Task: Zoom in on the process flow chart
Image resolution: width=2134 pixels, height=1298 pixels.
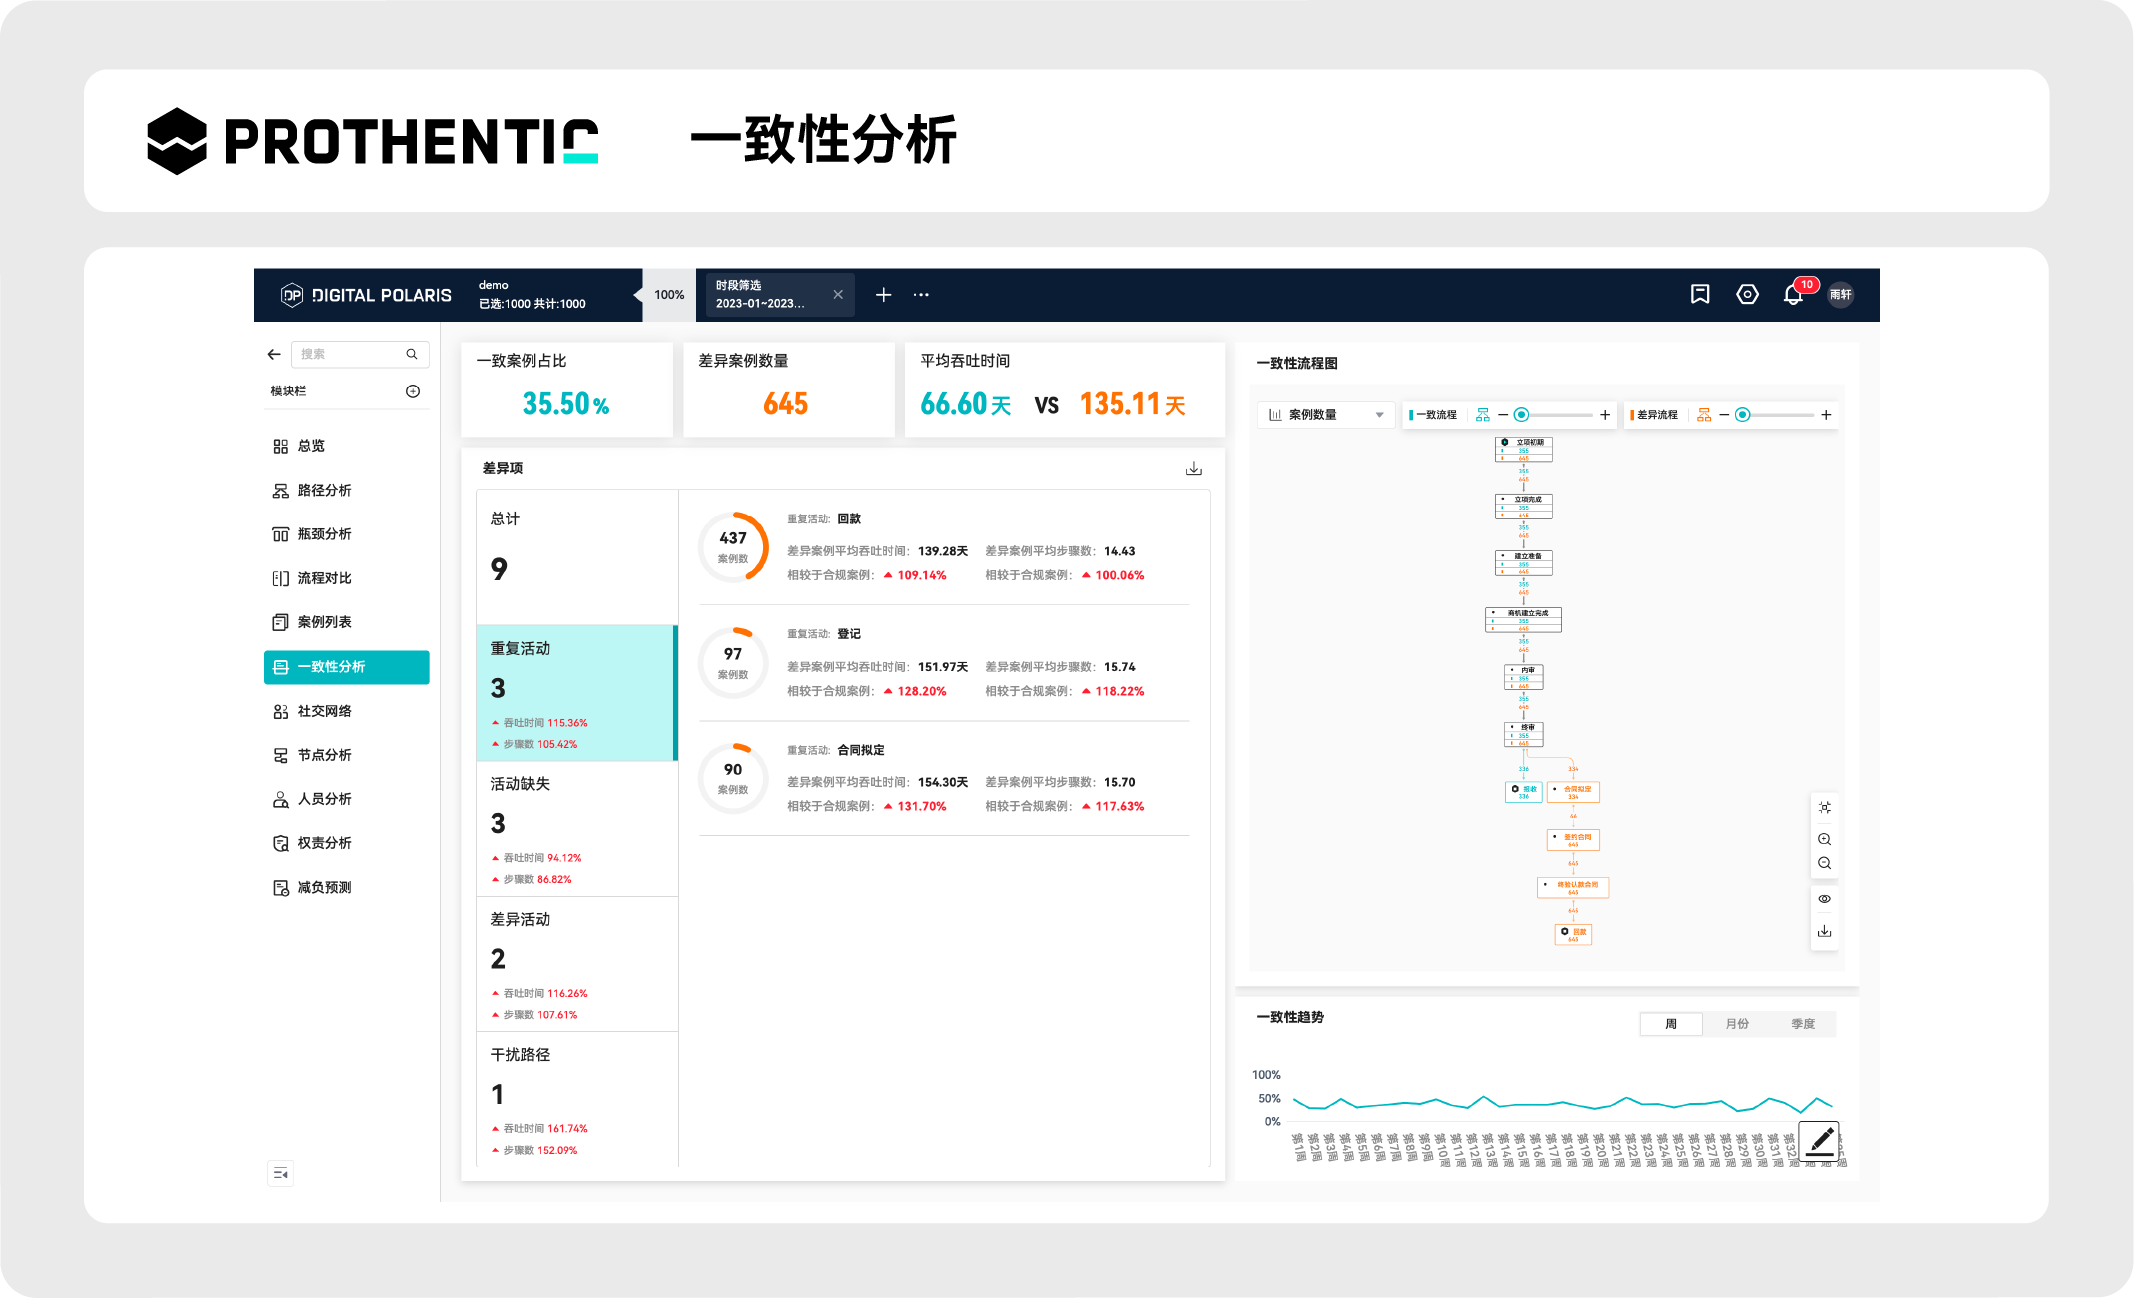Action: pyautogui.click(x=1824, y=839)
